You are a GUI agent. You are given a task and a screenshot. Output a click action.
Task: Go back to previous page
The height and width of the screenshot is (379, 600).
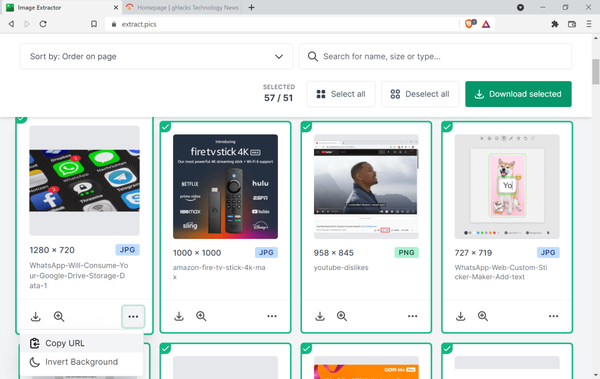point(11,24)
